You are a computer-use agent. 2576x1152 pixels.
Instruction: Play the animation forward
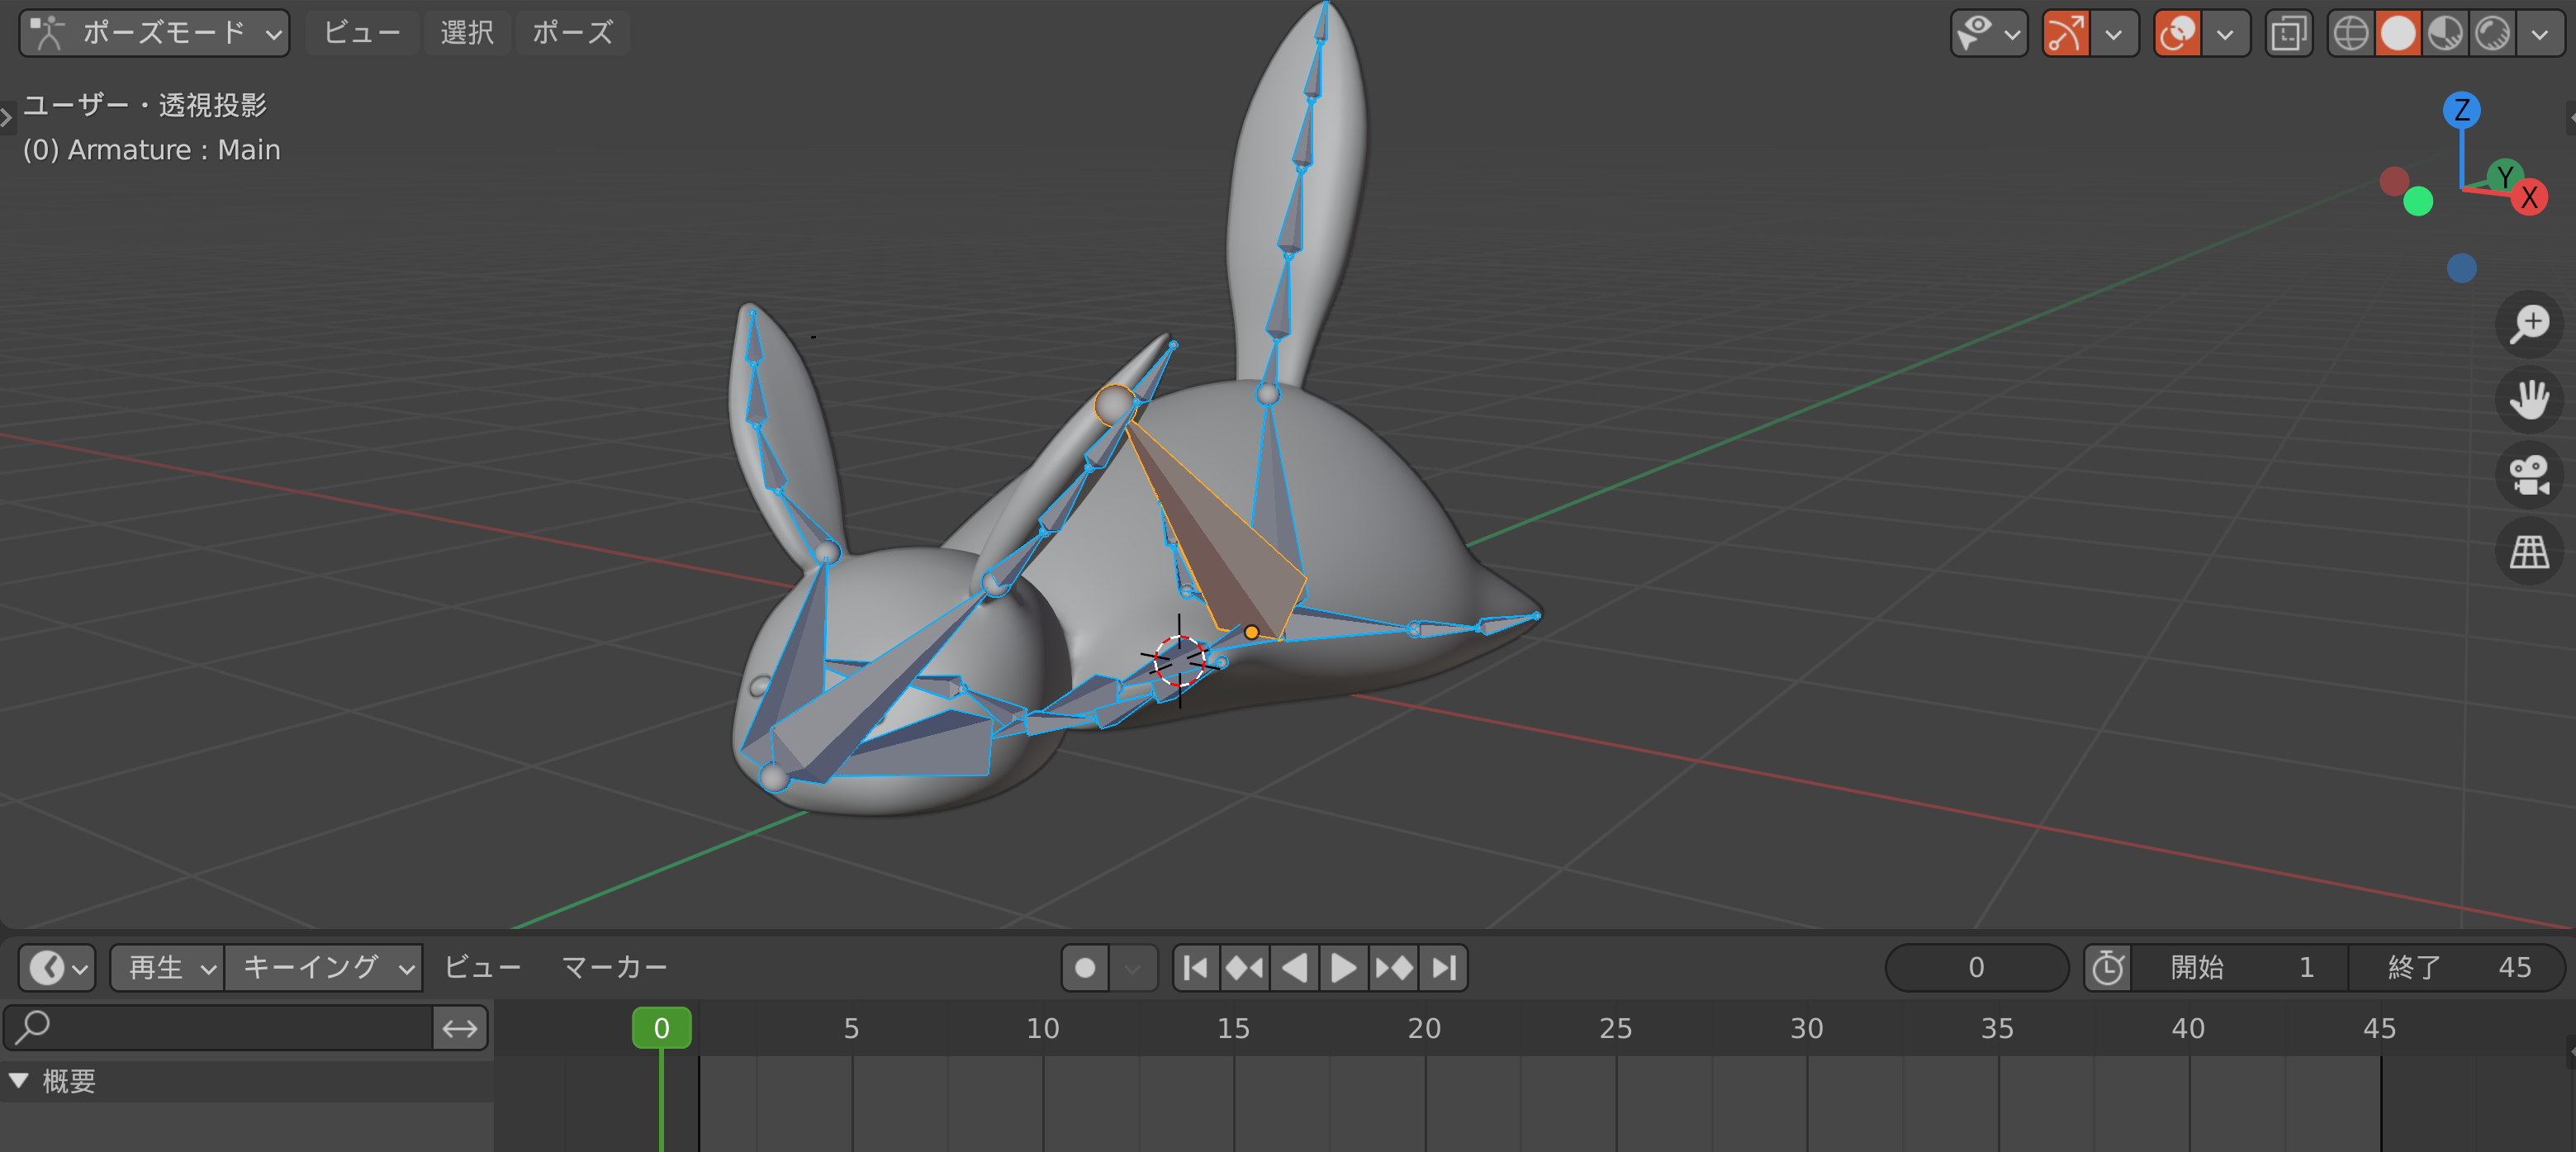click(1344, 968)
